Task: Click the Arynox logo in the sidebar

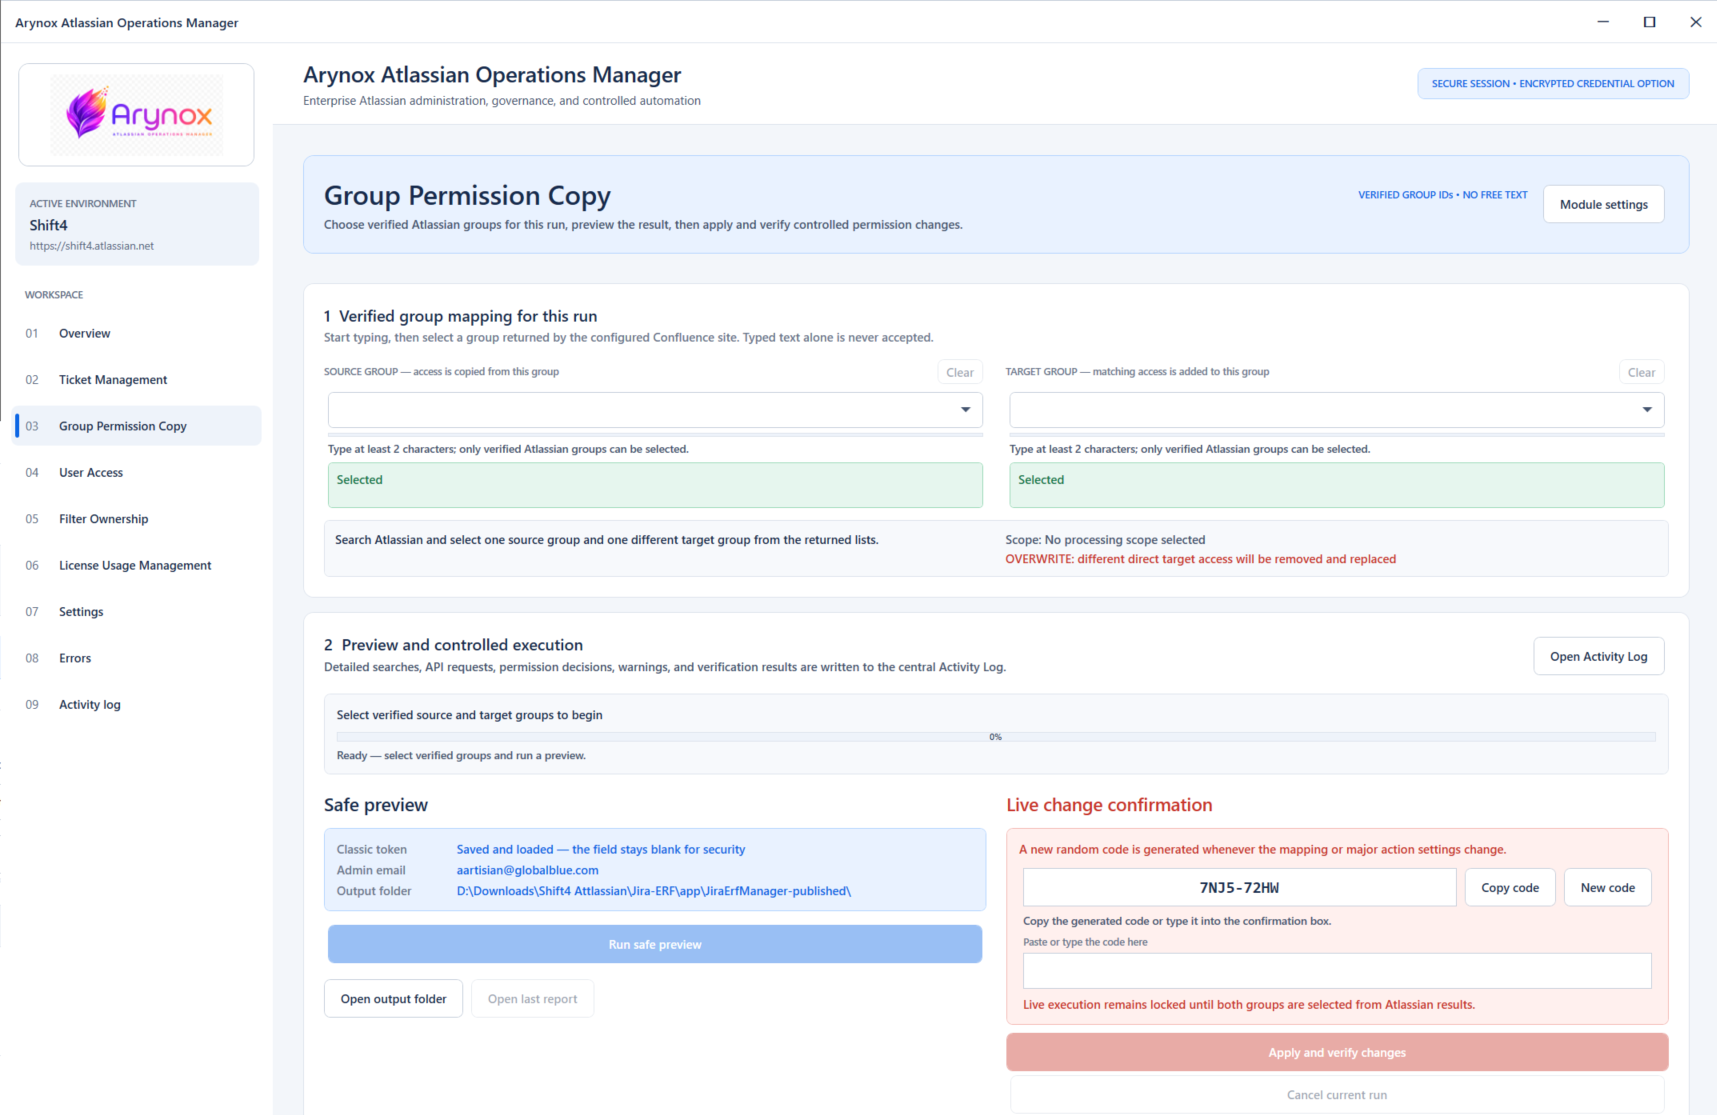Action: tap(137, 115)
